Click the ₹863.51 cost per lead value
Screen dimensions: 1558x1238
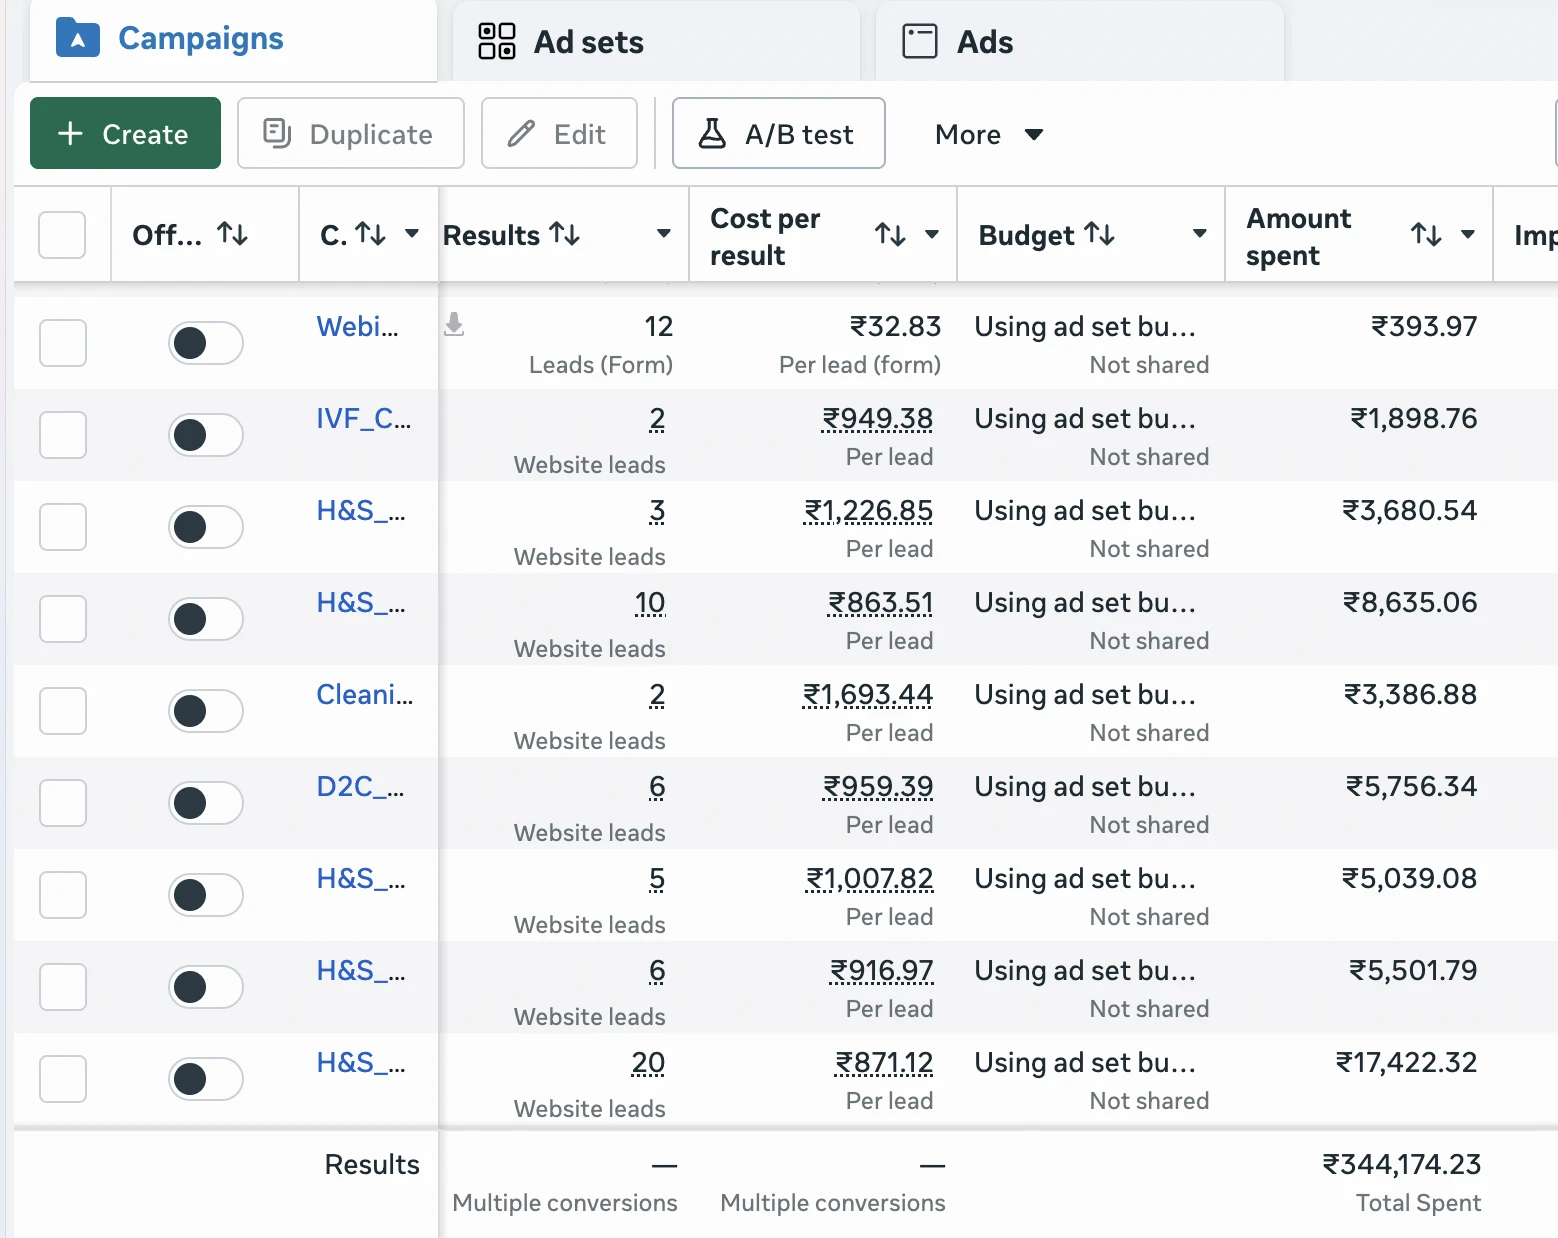click(x=880, y=603)
